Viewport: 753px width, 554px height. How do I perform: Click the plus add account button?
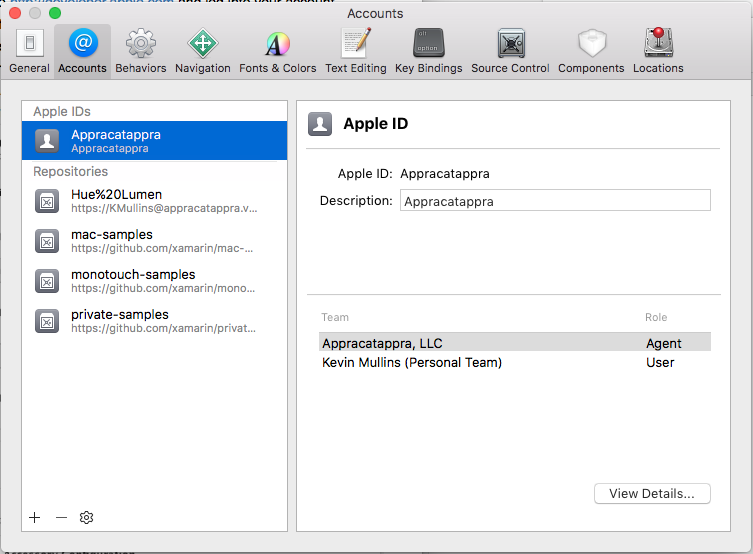point(35,518)
